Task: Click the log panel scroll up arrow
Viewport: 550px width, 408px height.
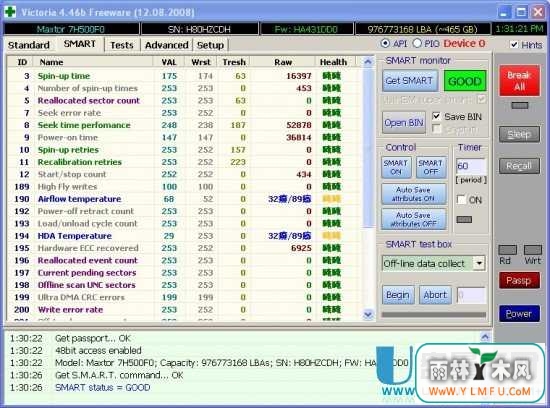Action: point(485,337)
